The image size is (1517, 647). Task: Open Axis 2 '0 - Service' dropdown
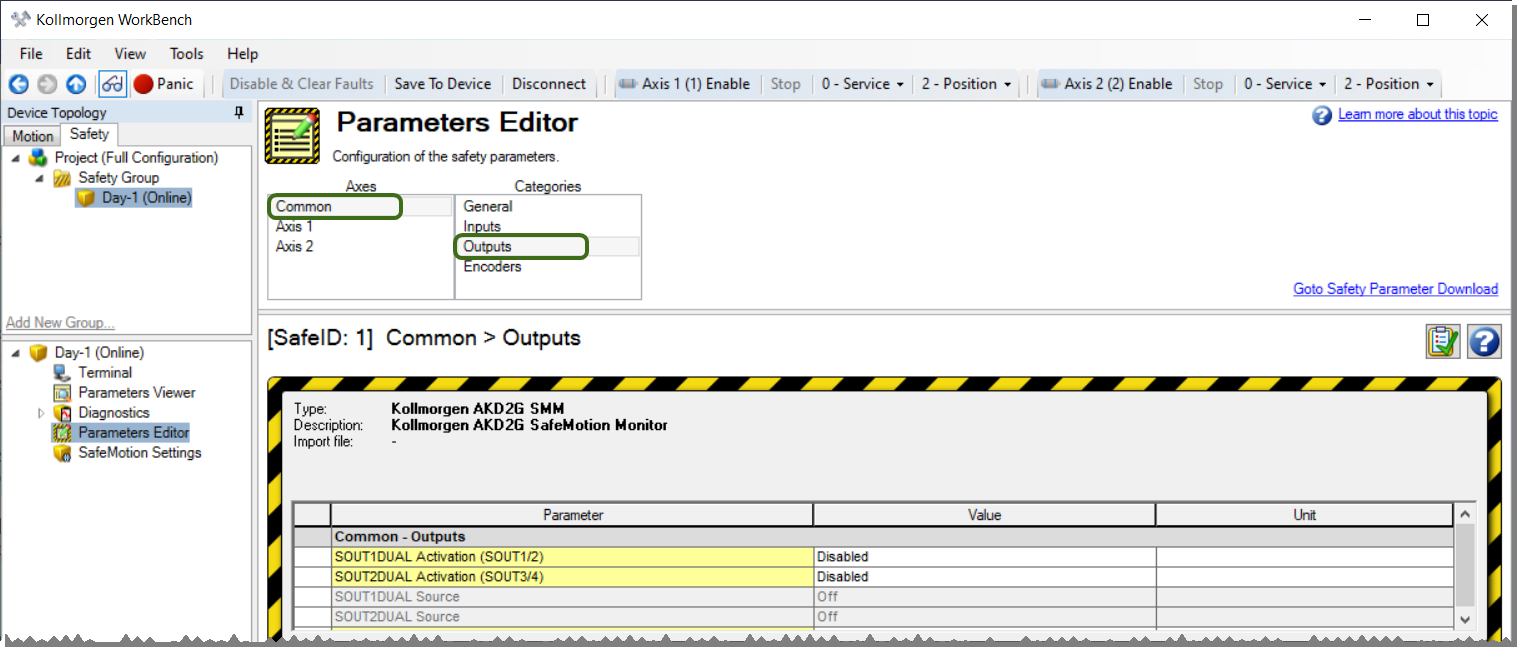[x=1284, y=84]
